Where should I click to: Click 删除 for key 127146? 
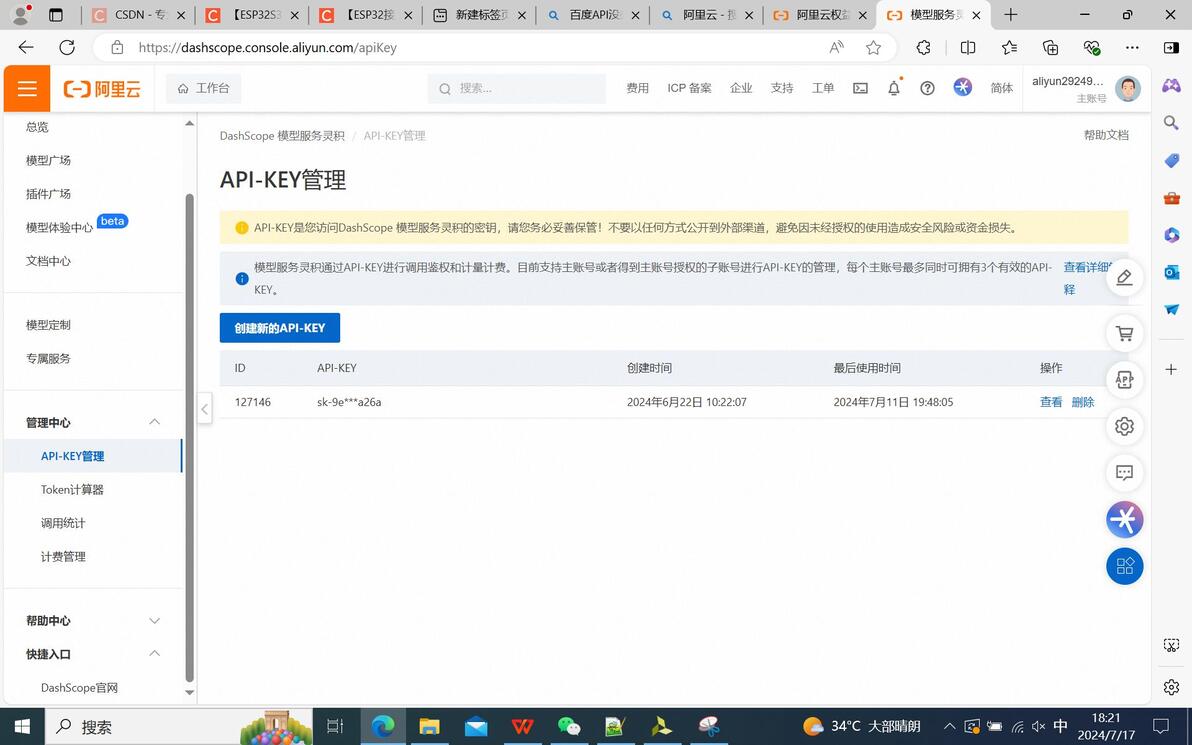(1083, 402)
